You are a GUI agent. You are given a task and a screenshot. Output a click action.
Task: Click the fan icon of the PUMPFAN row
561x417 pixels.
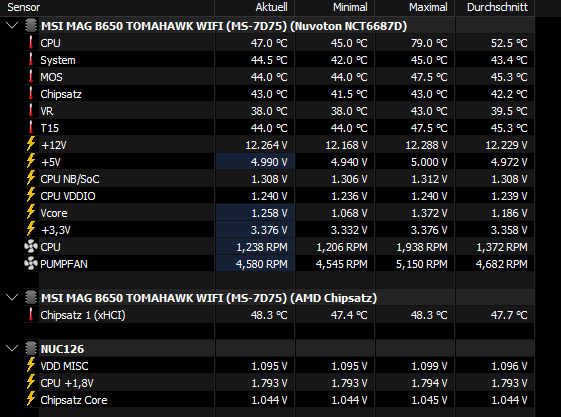click(x=31, y=264)
